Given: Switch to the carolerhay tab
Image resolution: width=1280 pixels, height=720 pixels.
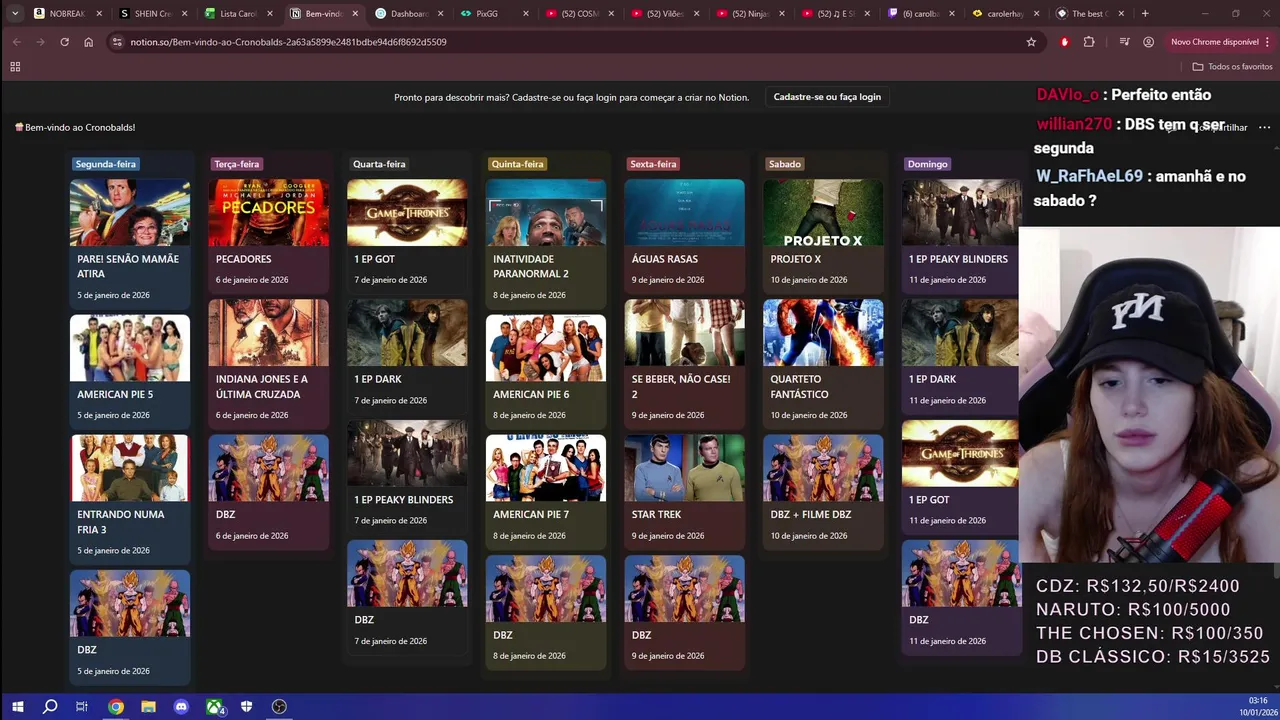Looking at the screenshot, I should coord(1005,14).
